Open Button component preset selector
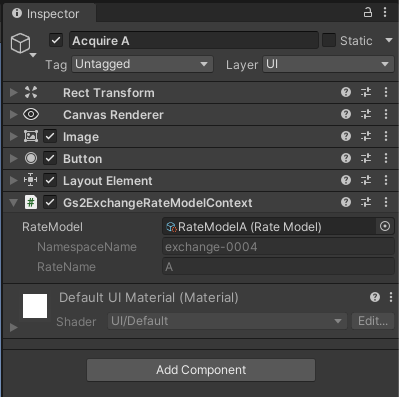Image resolution: width=399 pixels, height=397 pixels. (x=366, y=158)
